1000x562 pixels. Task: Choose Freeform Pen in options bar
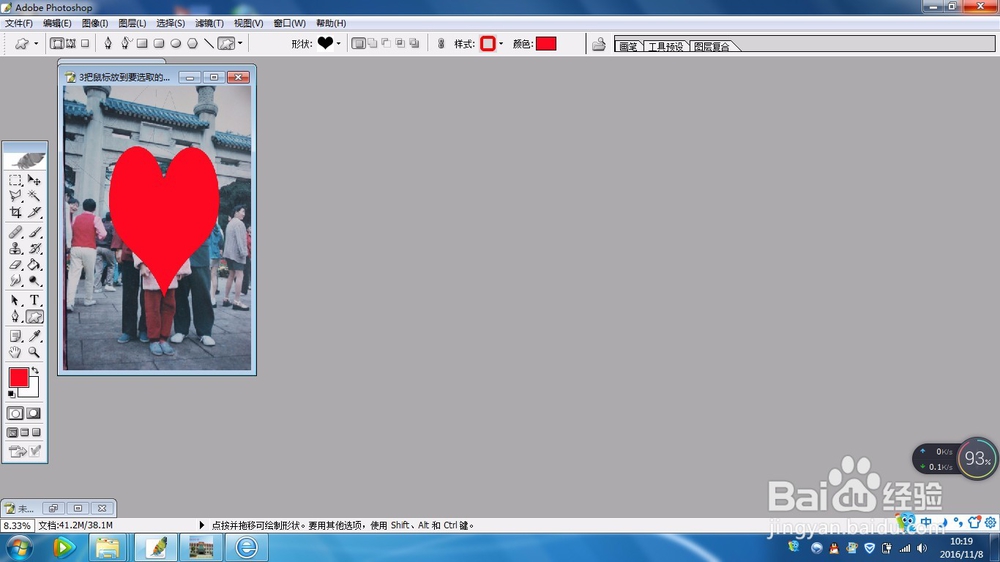point(126,43)
